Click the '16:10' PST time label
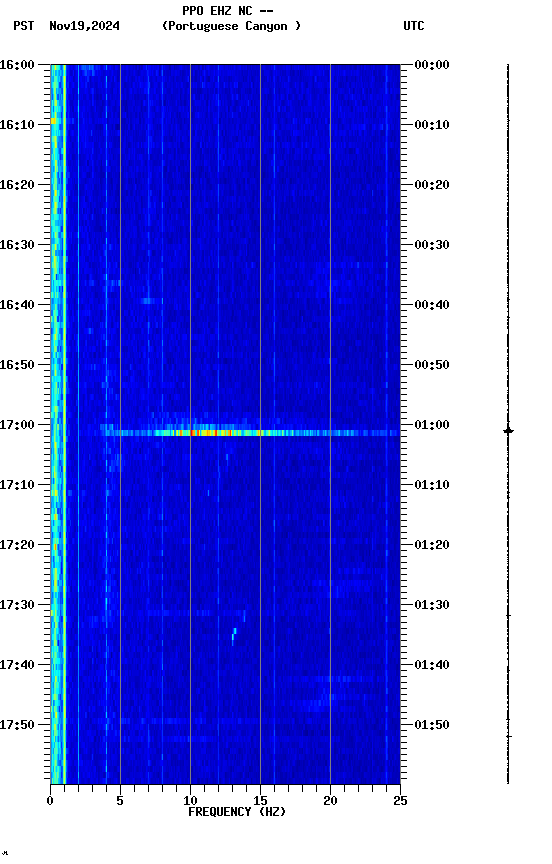Screen dimensions: 552x864 point(17,125)
